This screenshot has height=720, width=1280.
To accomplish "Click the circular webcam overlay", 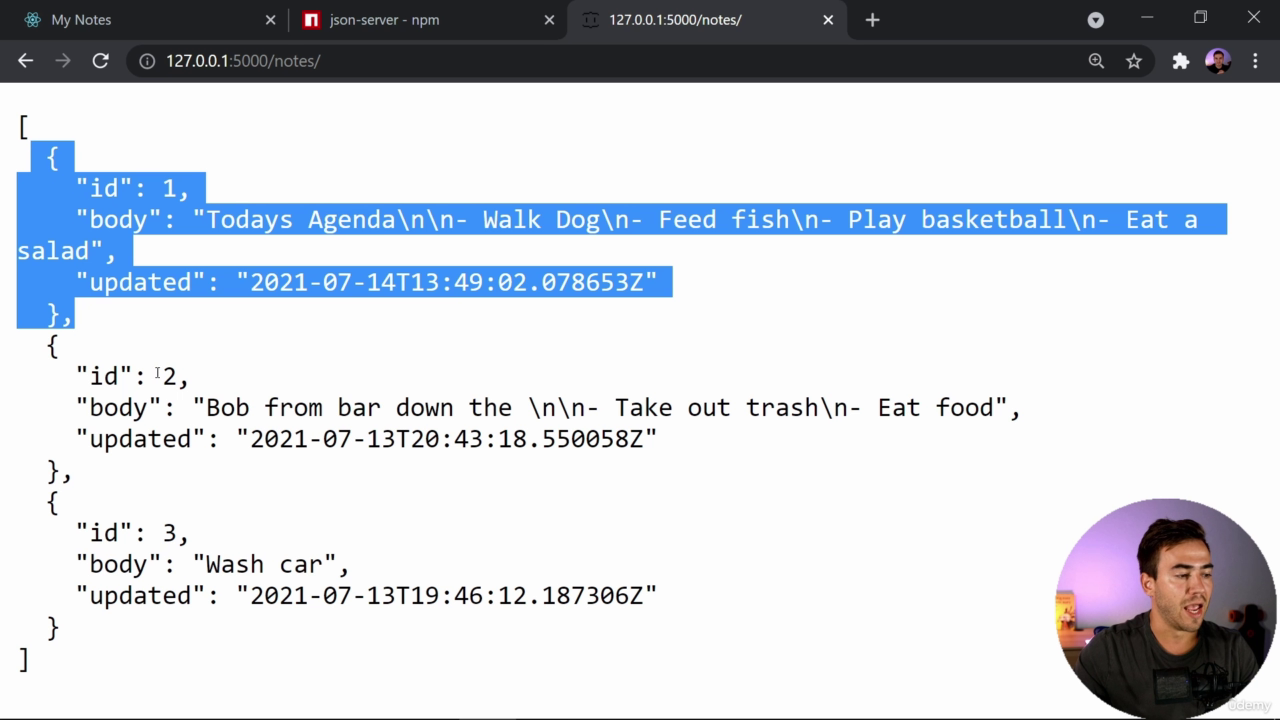I will click(1165, 600).
